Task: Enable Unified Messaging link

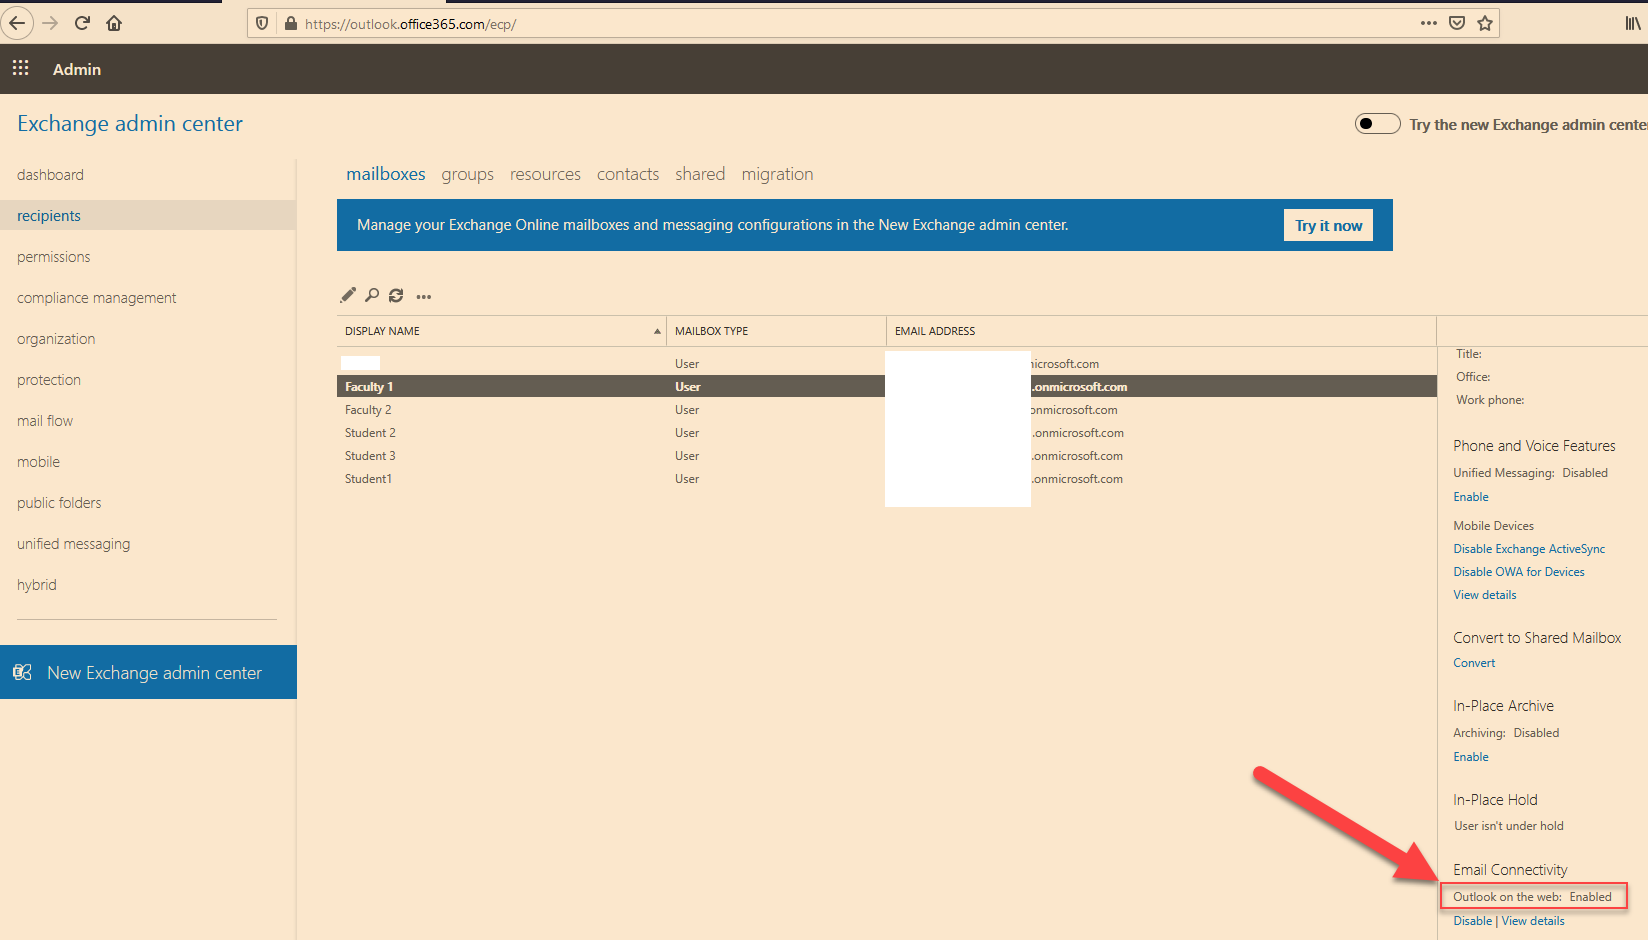Action: click(x=1470, y=497)
